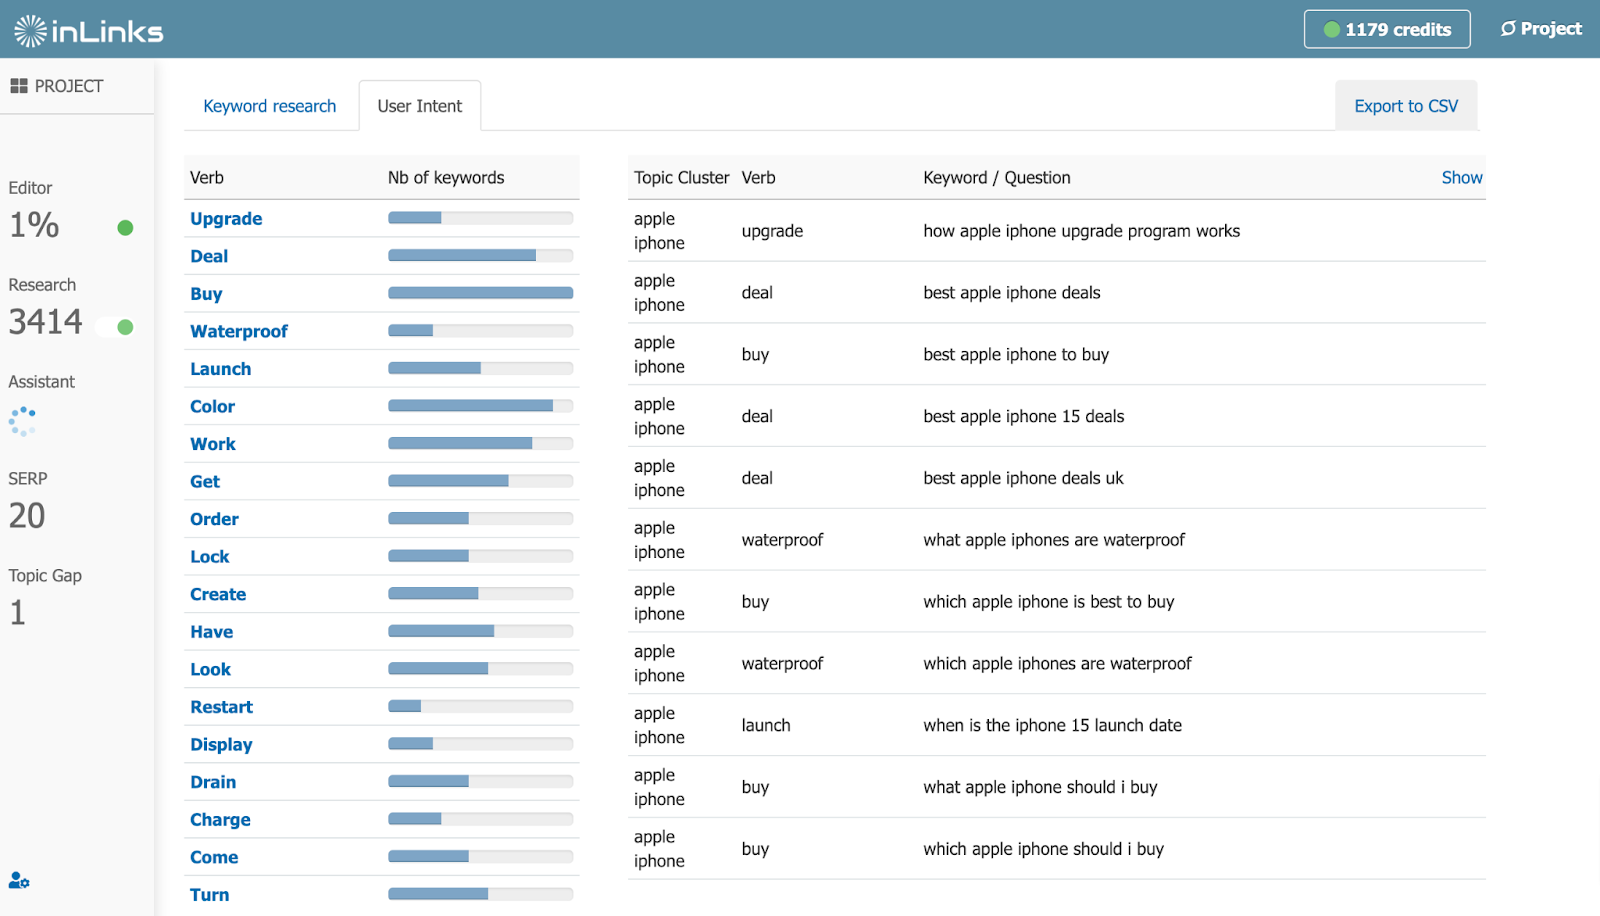The width and height of the screenshot is (1600, 916).
Task: Open the Order verb link
Action: (x=214, y=519)
